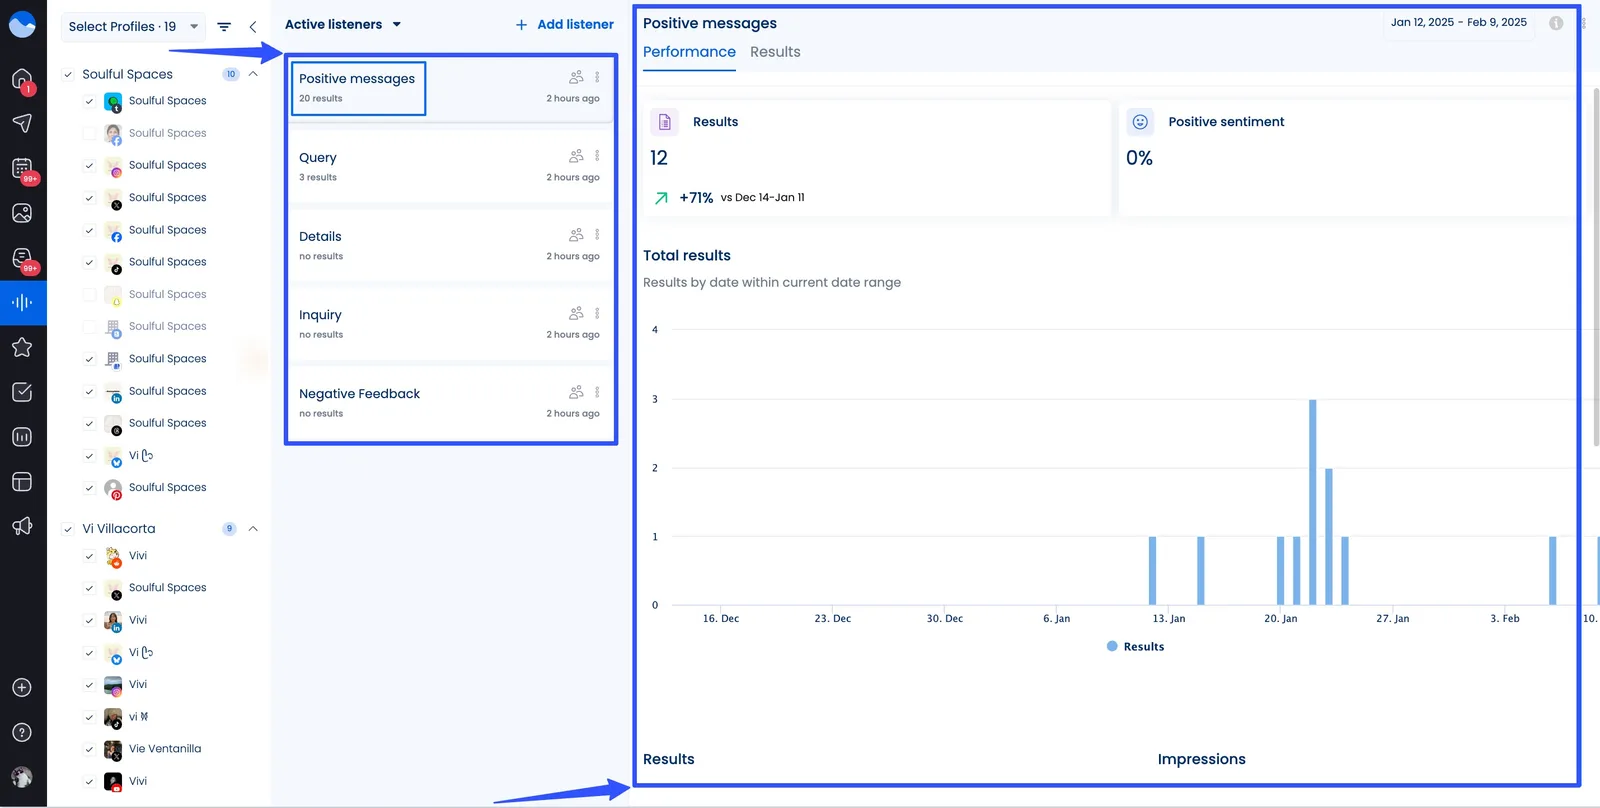Open the Select Profiles dropdown
Image resolution: width=1600 pixels, height=808 pixels.
tap(133, 27)
